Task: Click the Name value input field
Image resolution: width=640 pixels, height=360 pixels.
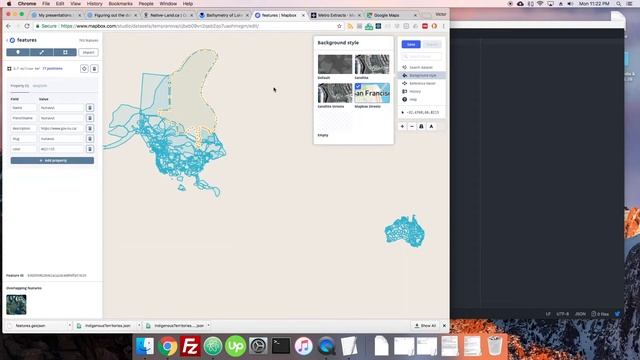Action: pyautogui.click(x=61, y=108)
